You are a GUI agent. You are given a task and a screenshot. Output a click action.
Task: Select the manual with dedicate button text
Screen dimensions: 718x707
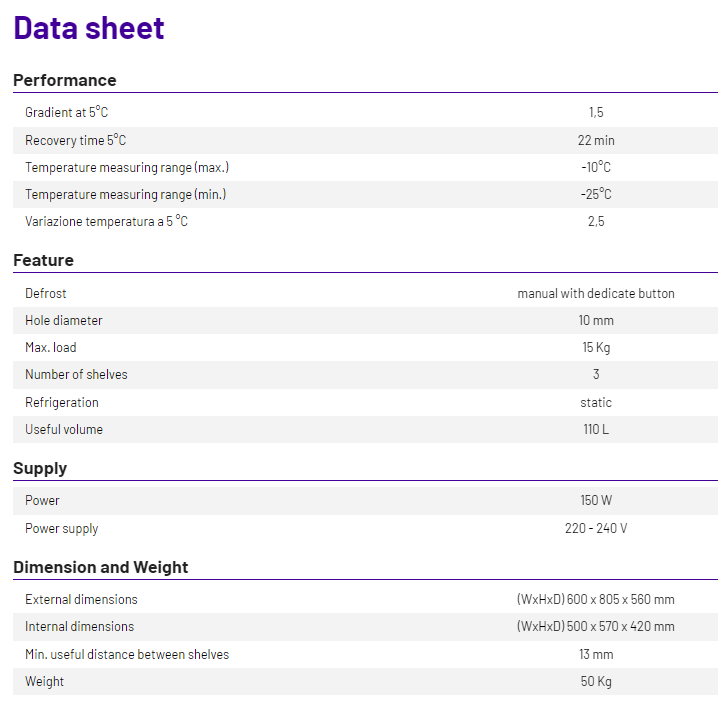coord(596,293)
